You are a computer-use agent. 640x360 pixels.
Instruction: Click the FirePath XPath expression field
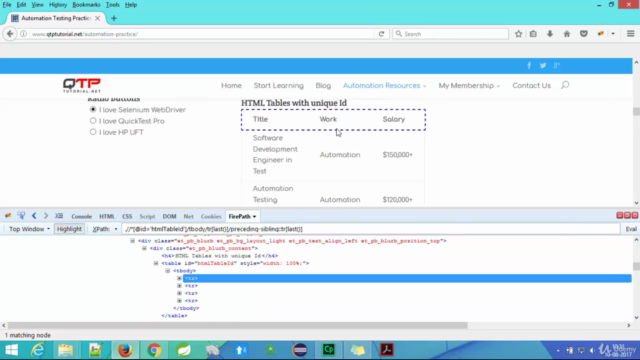[x=371, y=229]
